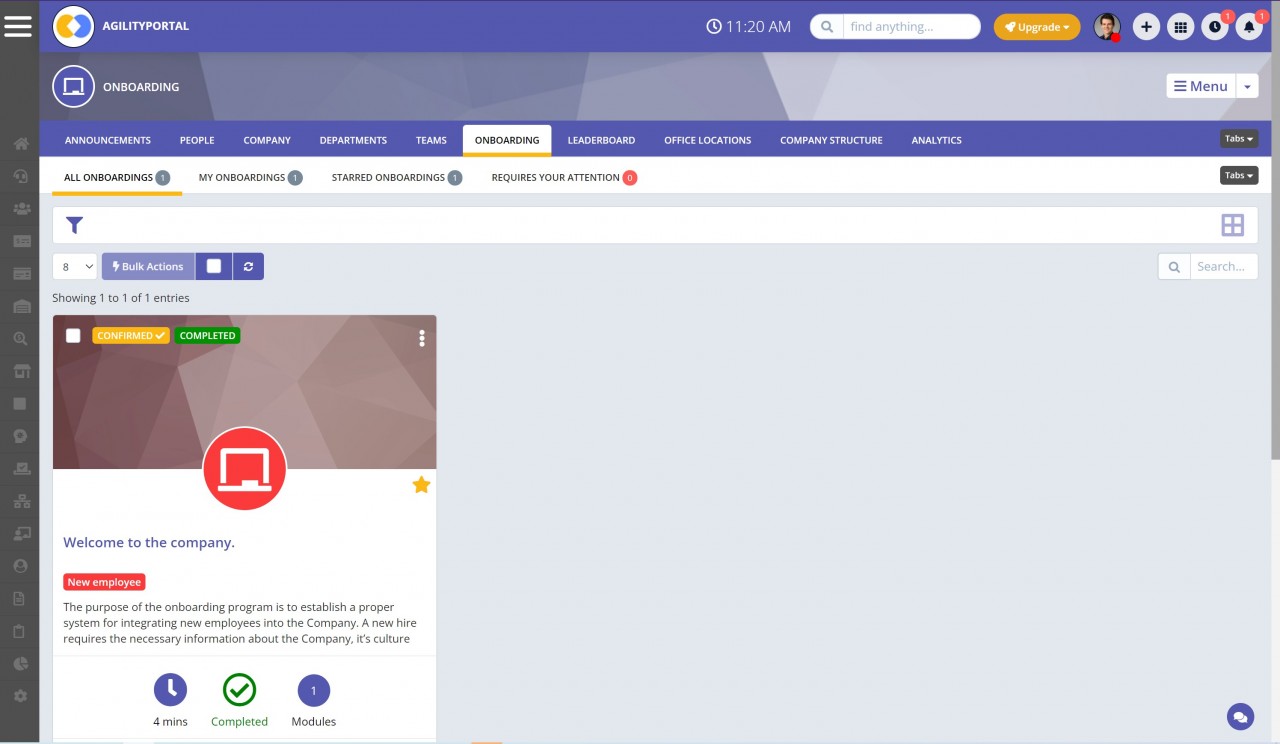Screen dimensions: 1280x744
Task: Open the home icon in the left sidebar
Action: click(x=20, y=143)
